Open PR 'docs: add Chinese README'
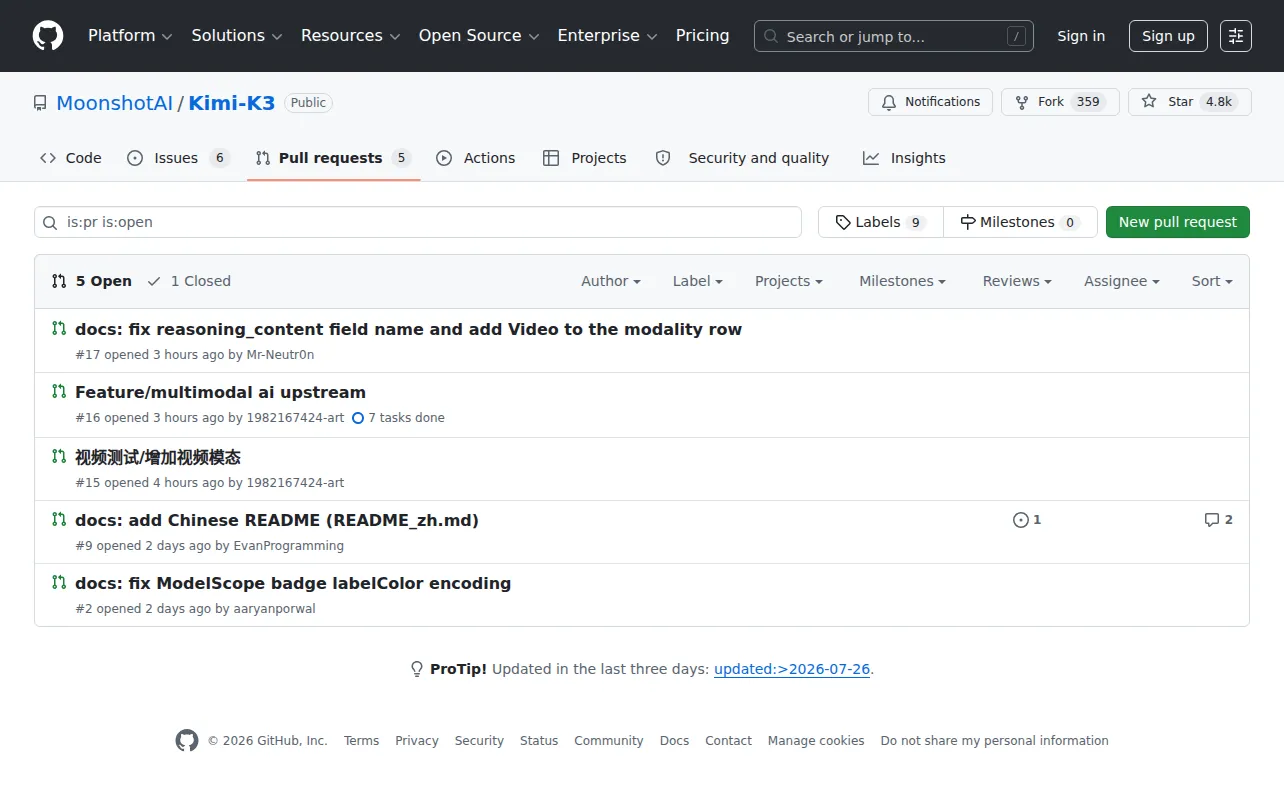Viewport: 1284px width, 794px height. pyautogui.click(x=277, y=520)
